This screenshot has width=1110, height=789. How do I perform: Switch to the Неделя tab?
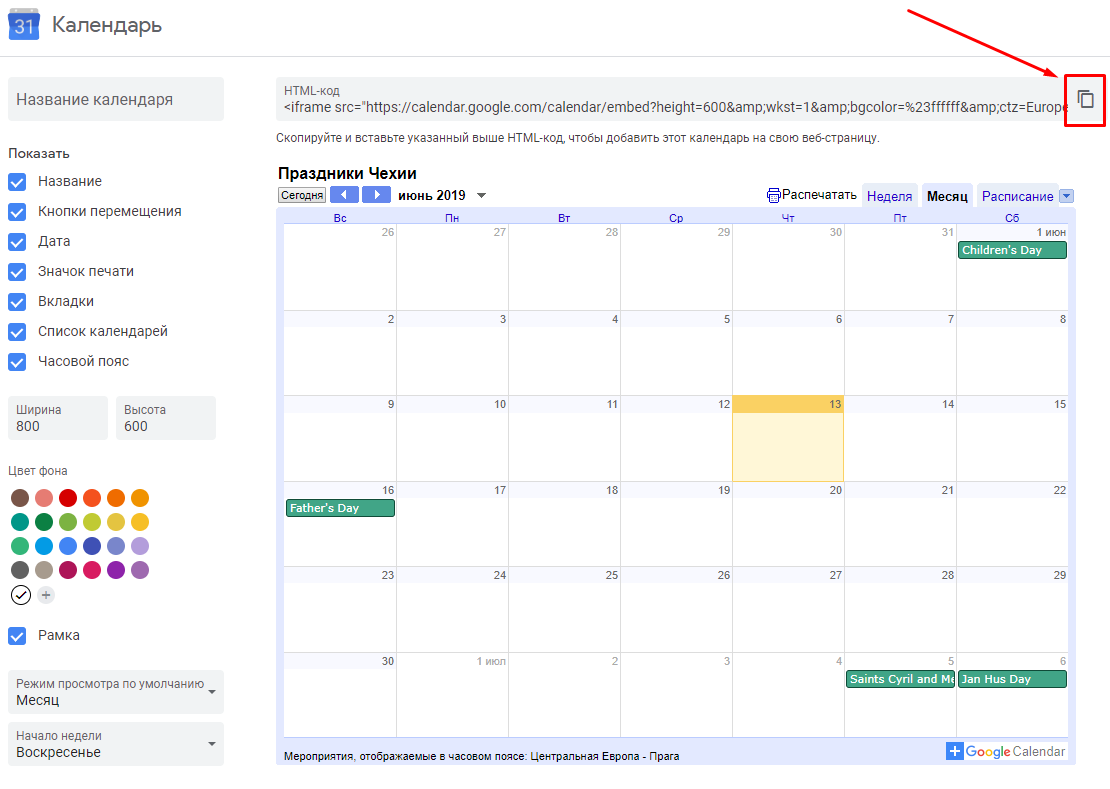point(889,196)
